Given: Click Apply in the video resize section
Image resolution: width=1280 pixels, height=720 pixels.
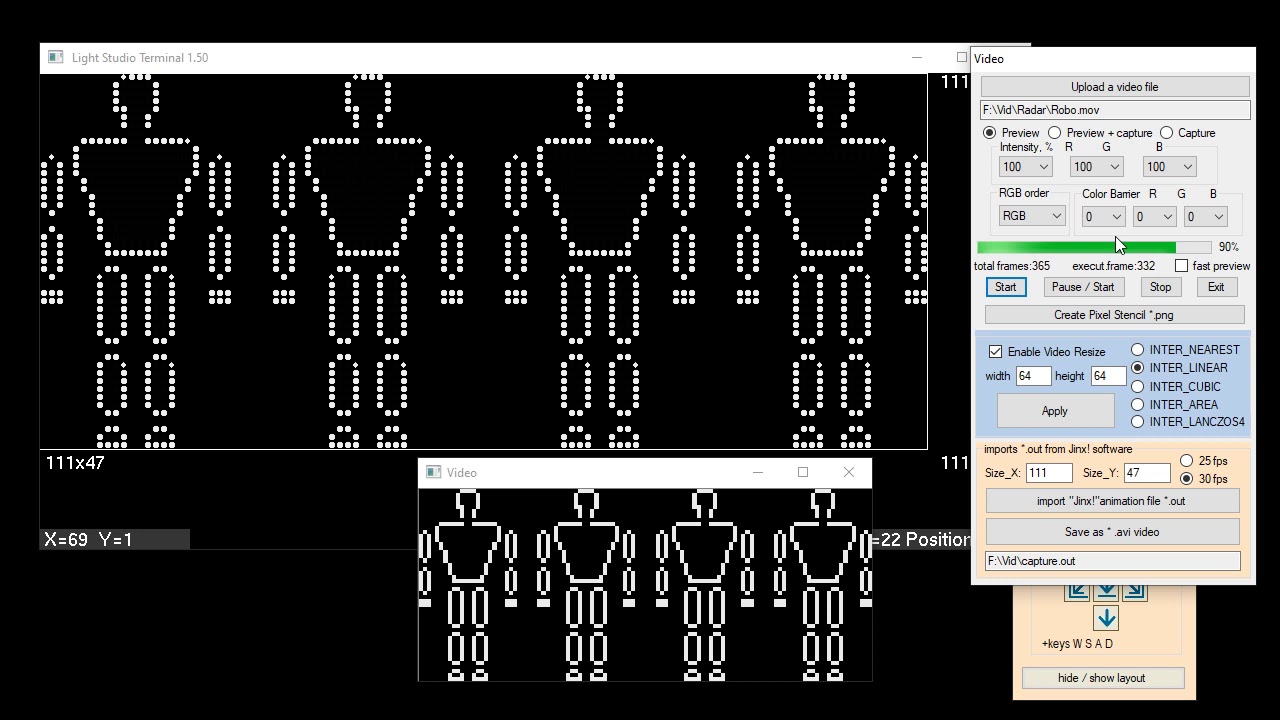Looking at the screenshot, I should coord(1055,411).
